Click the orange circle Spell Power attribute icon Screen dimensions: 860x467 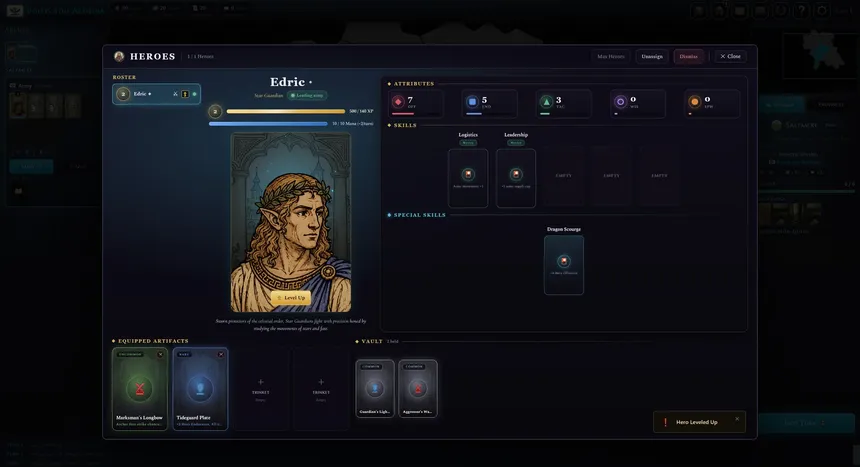[x=694, y=102]
